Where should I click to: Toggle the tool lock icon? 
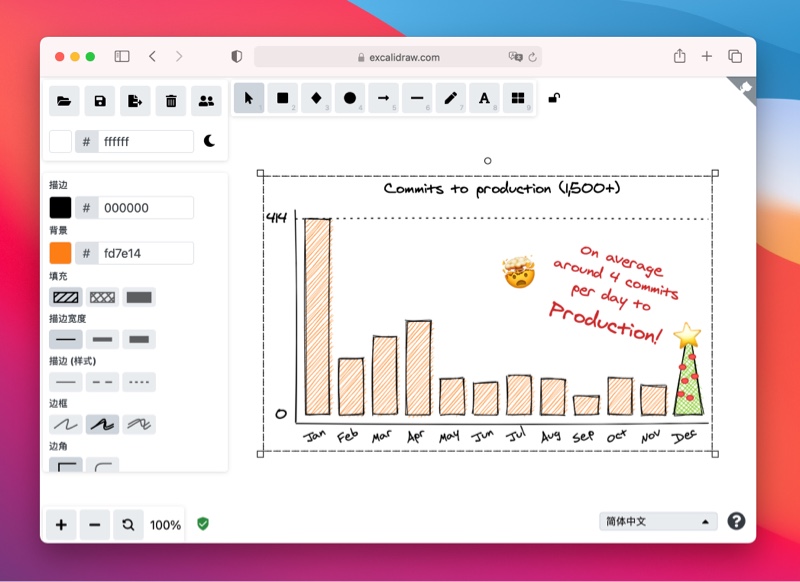pos(554,98)
